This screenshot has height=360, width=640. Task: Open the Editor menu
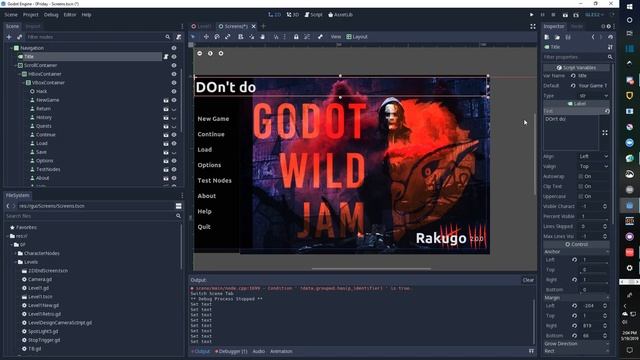click(x=70, y=15)
